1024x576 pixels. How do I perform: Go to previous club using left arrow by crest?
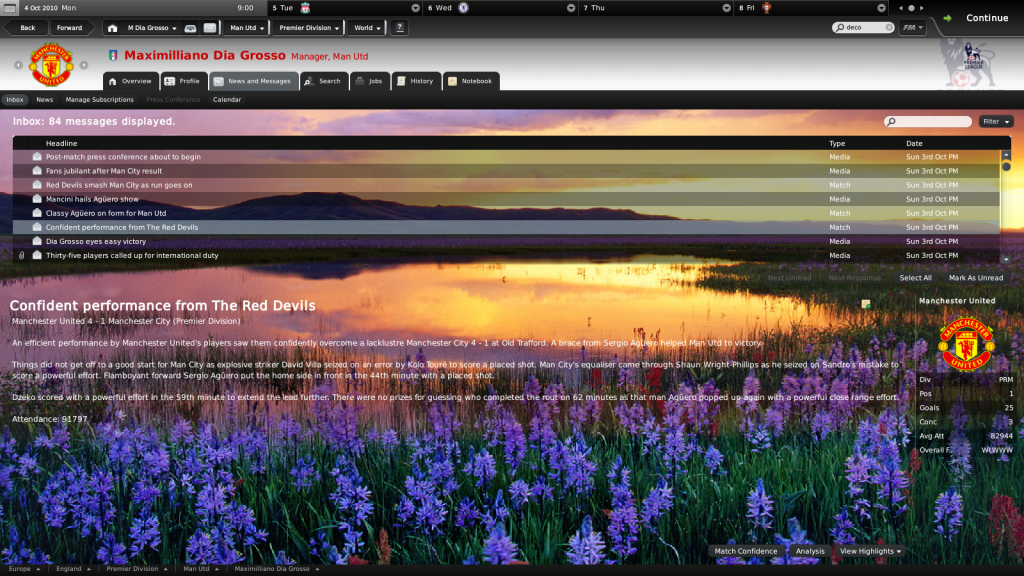pyautogui.click(x=18, y=65)
